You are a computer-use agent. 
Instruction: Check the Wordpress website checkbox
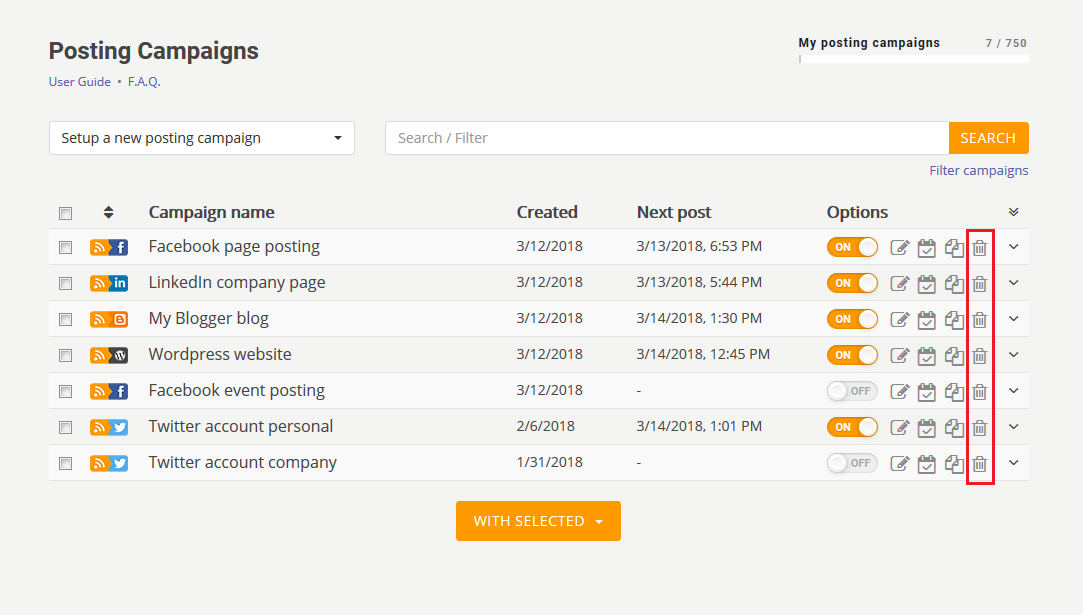pos(66,355)
